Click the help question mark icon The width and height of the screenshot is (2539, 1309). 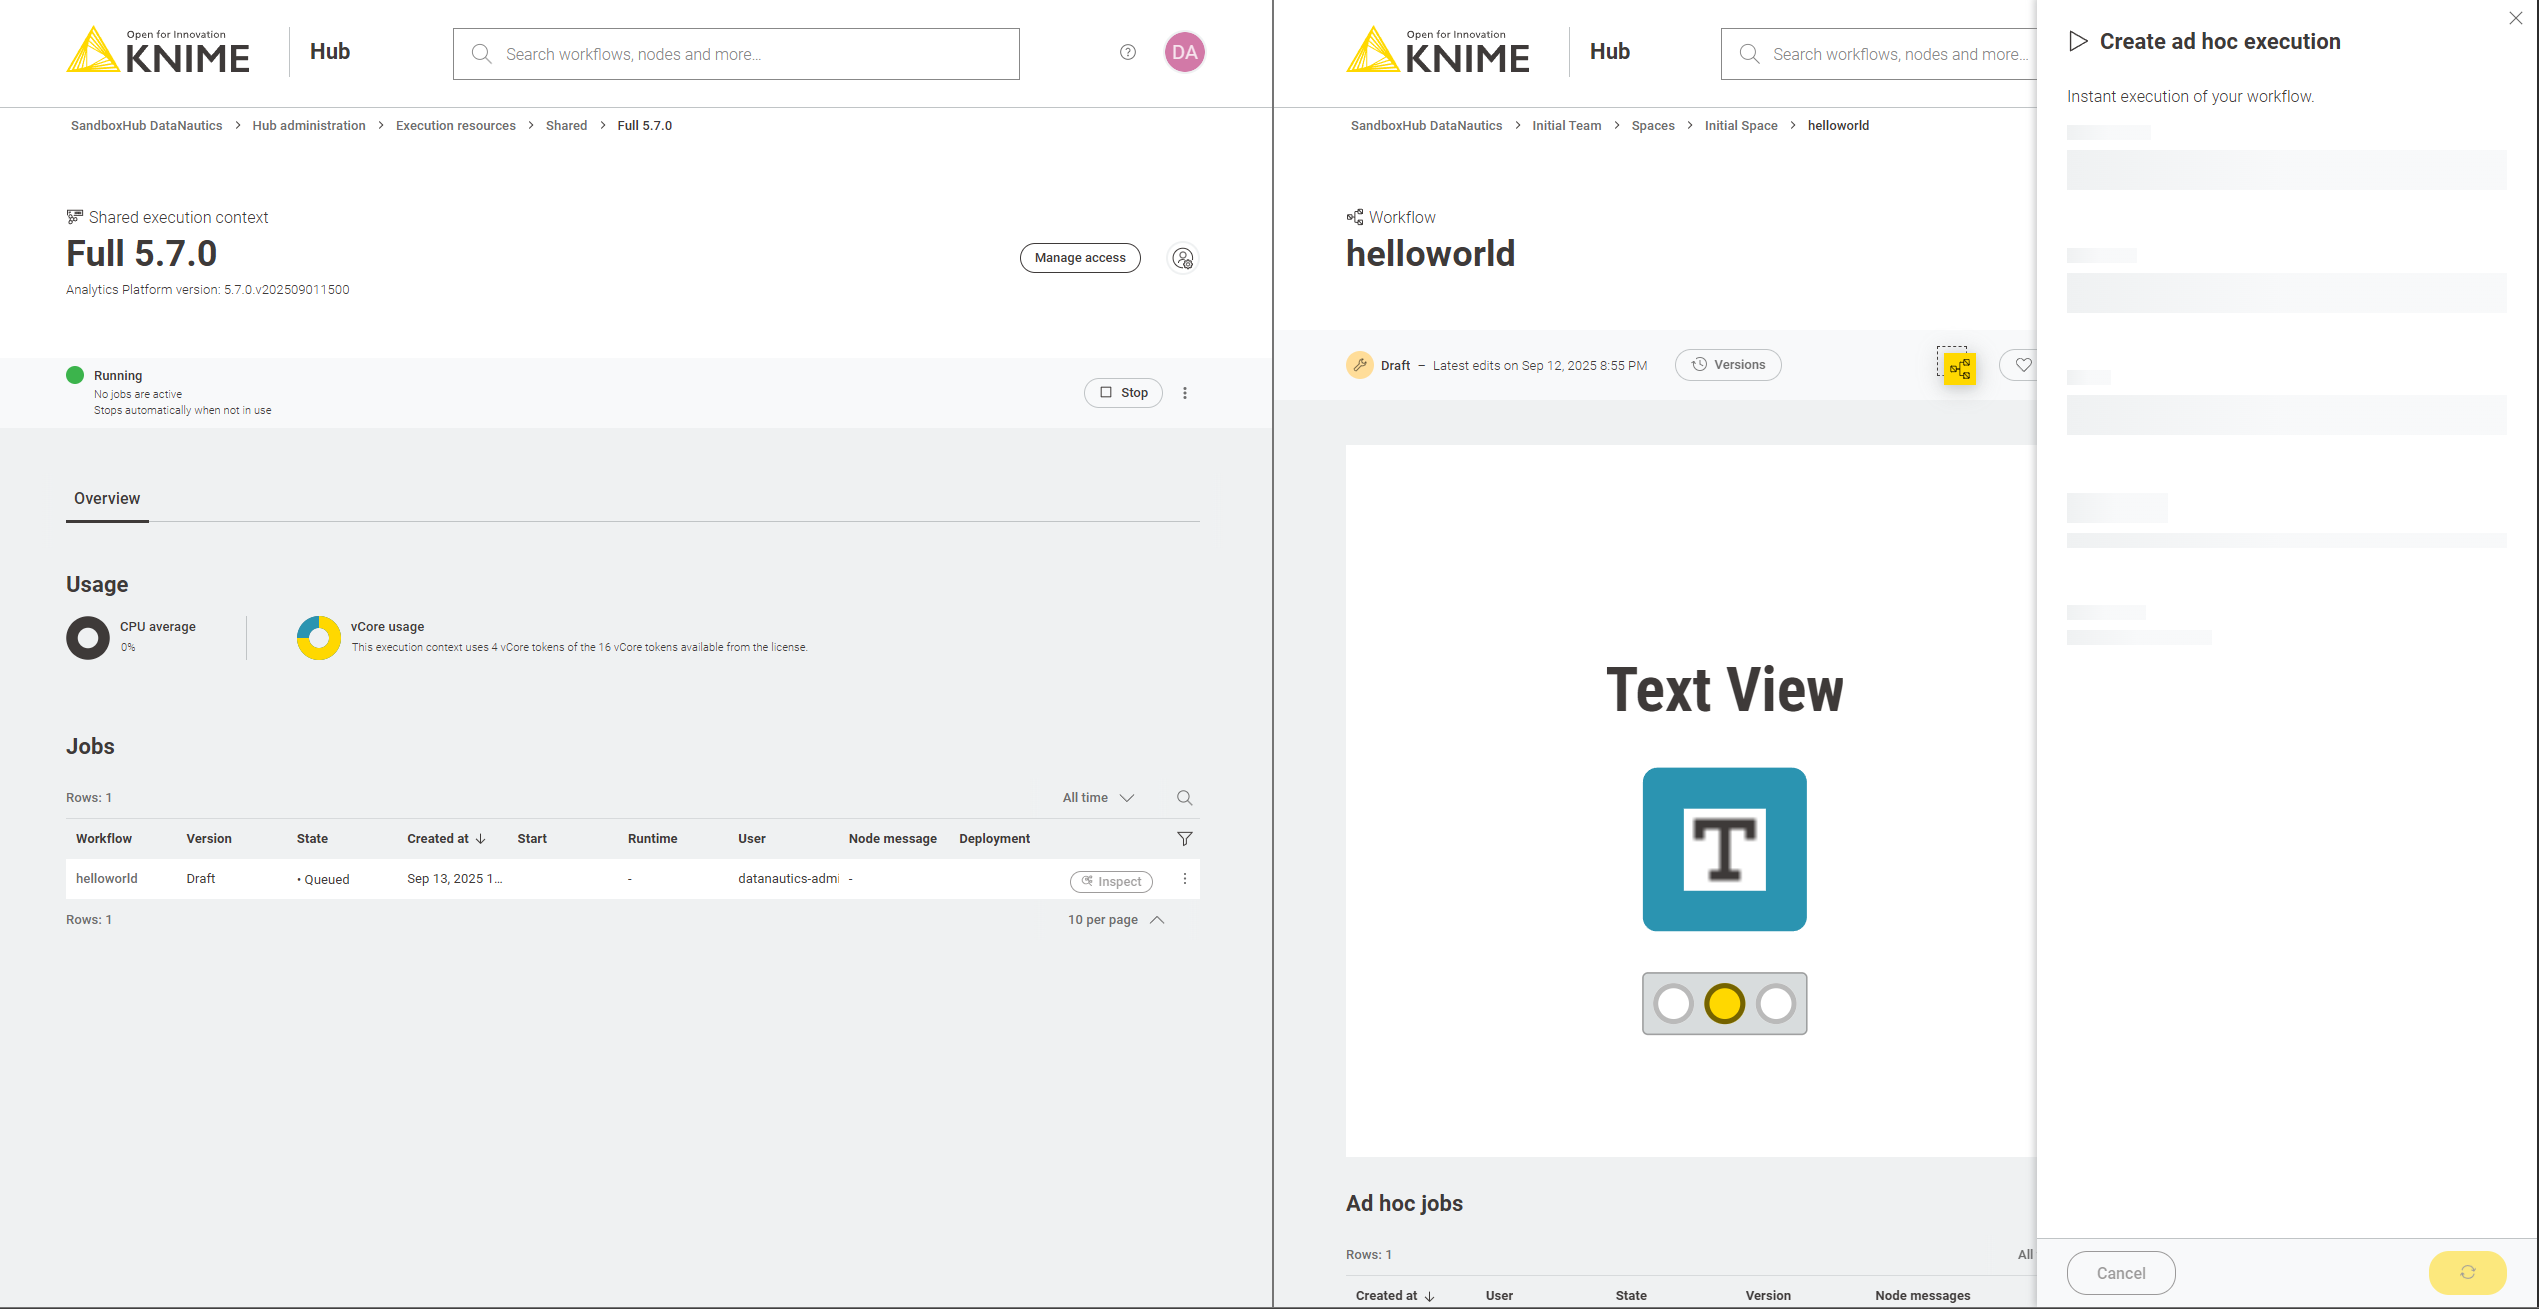coord(1127,52)
